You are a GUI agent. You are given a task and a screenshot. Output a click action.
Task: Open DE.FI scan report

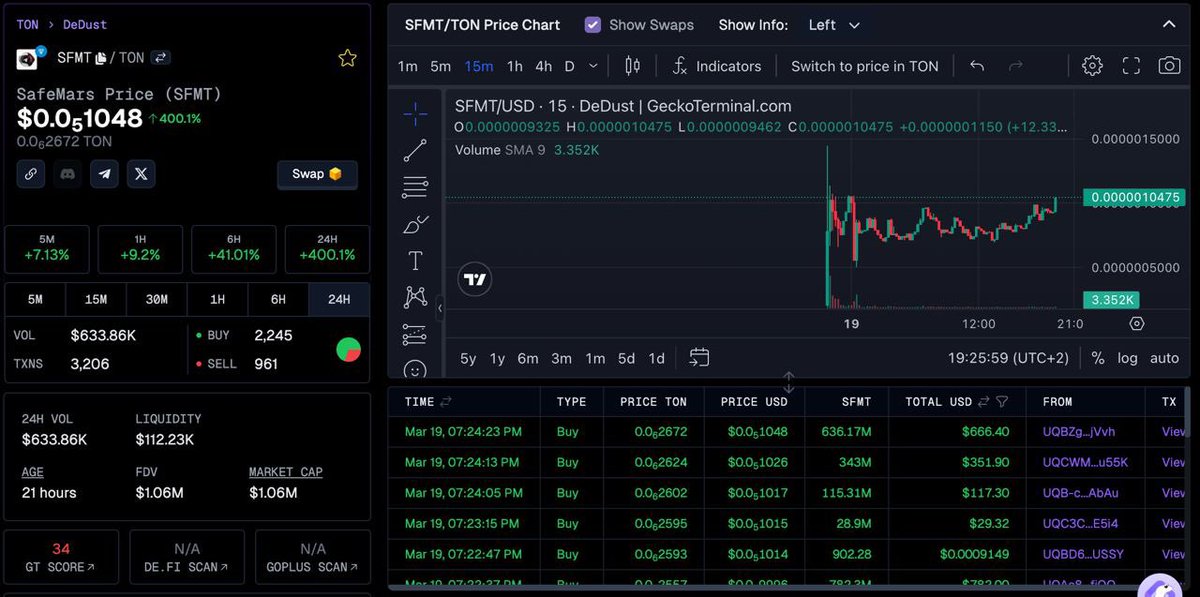point(187,558)
